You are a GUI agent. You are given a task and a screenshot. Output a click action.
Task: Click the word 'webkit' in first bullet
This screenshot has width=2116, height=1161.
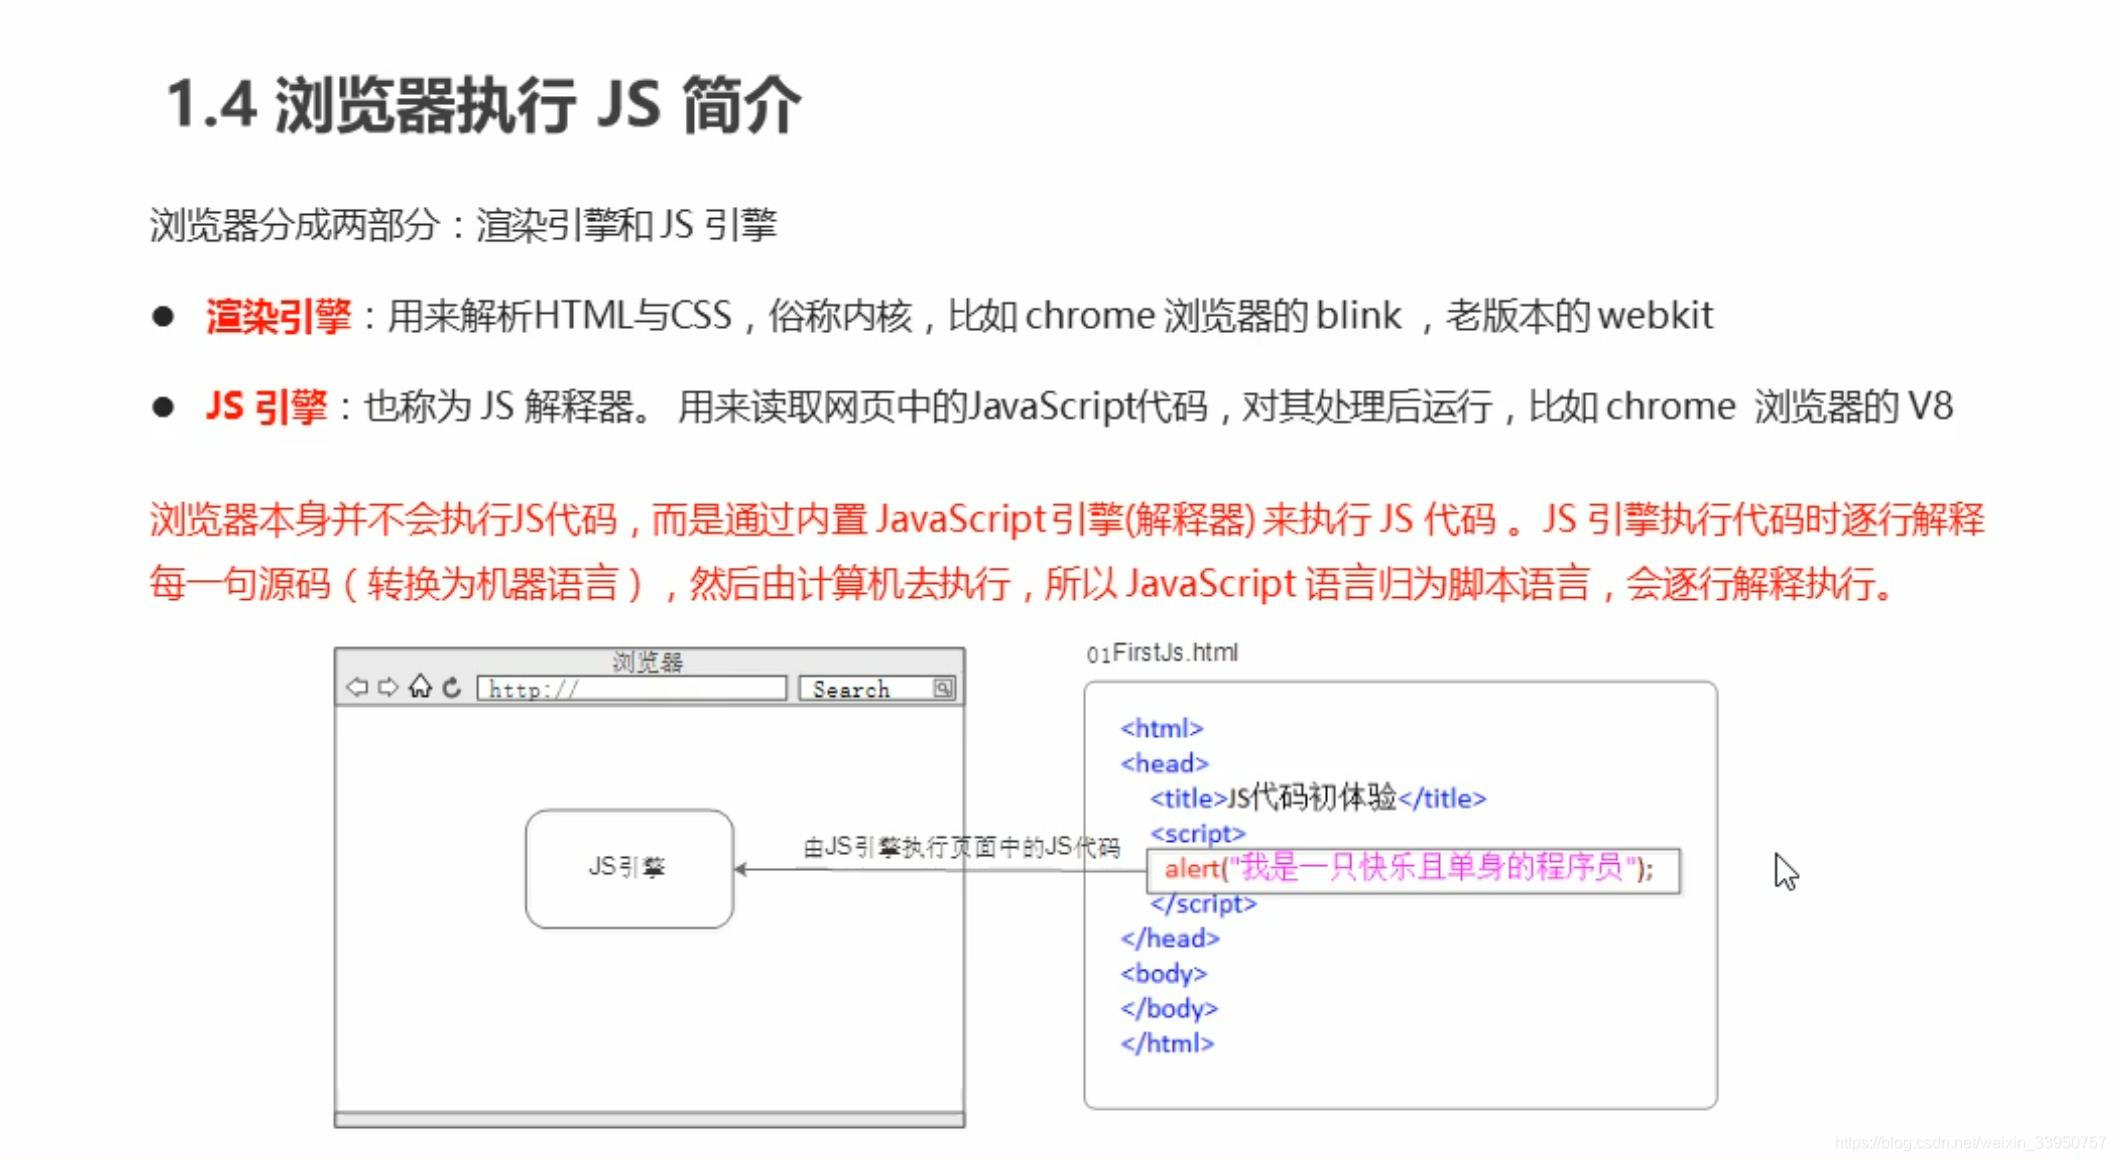pyautogui.click(x=1656, y=316)
